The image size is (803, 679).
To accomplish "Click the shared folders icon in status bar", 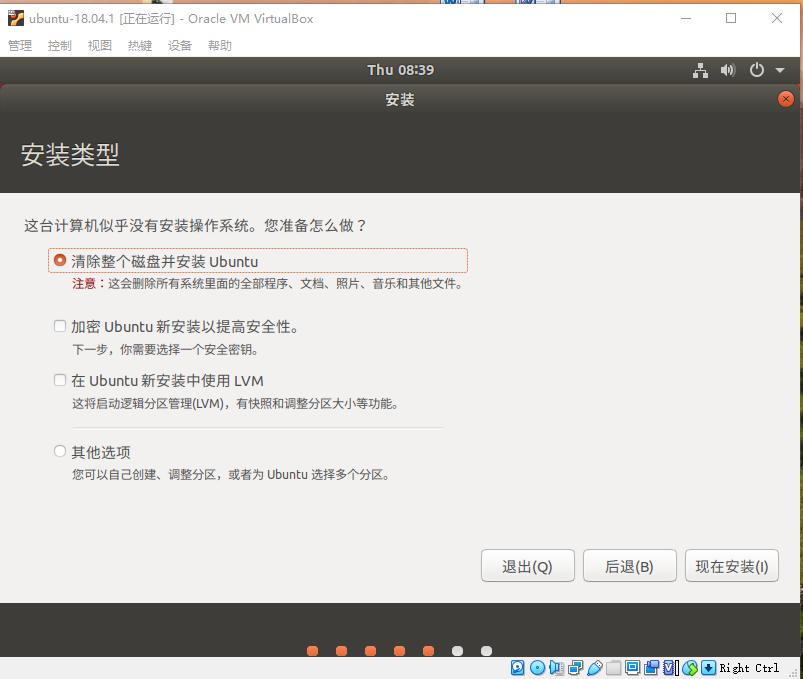I will (x=614, y=668).
